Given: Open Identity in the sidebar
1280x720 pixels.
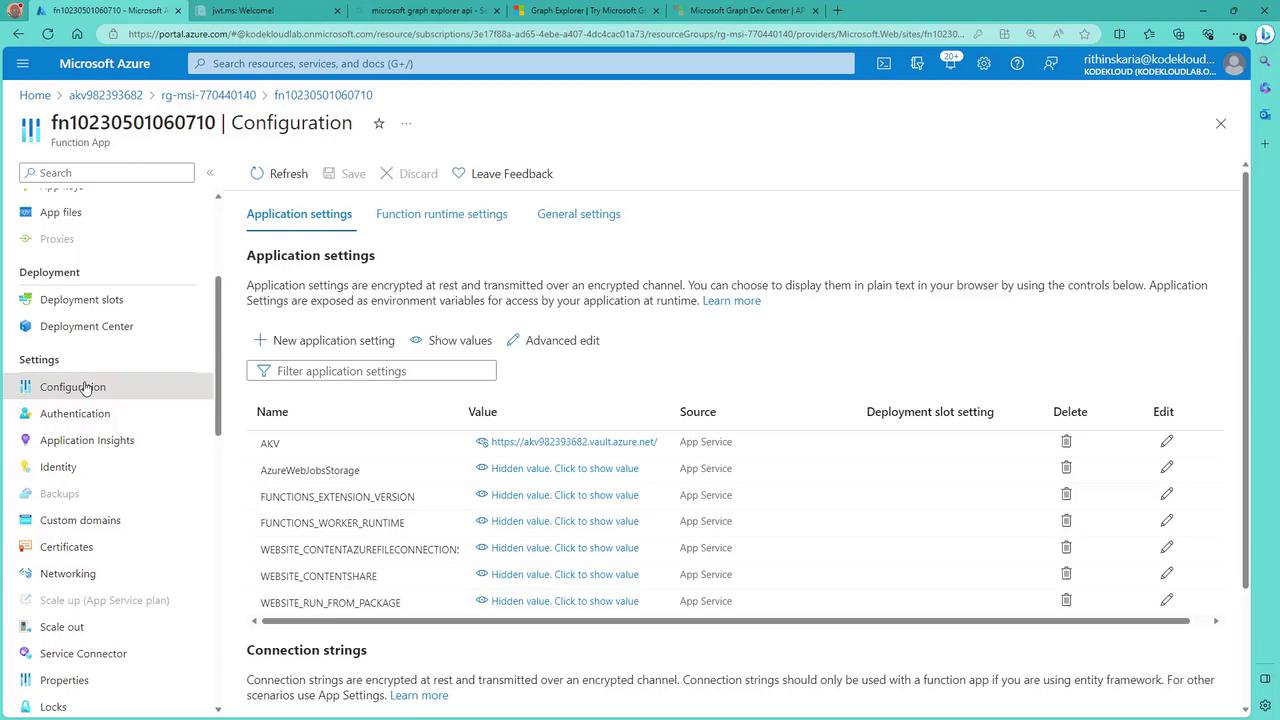Looking at the screenshot, I should [58, 467].
